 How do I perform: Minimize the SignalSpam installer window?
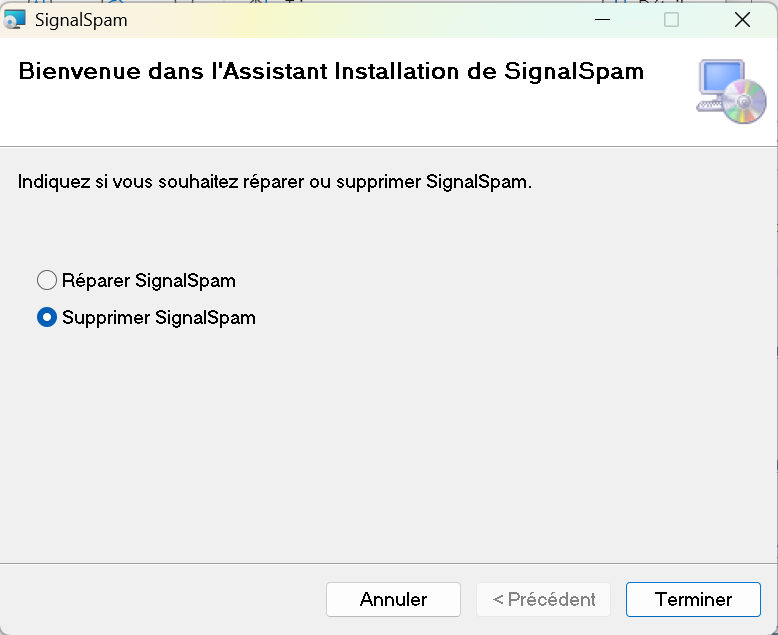click(x=602, y=20)
